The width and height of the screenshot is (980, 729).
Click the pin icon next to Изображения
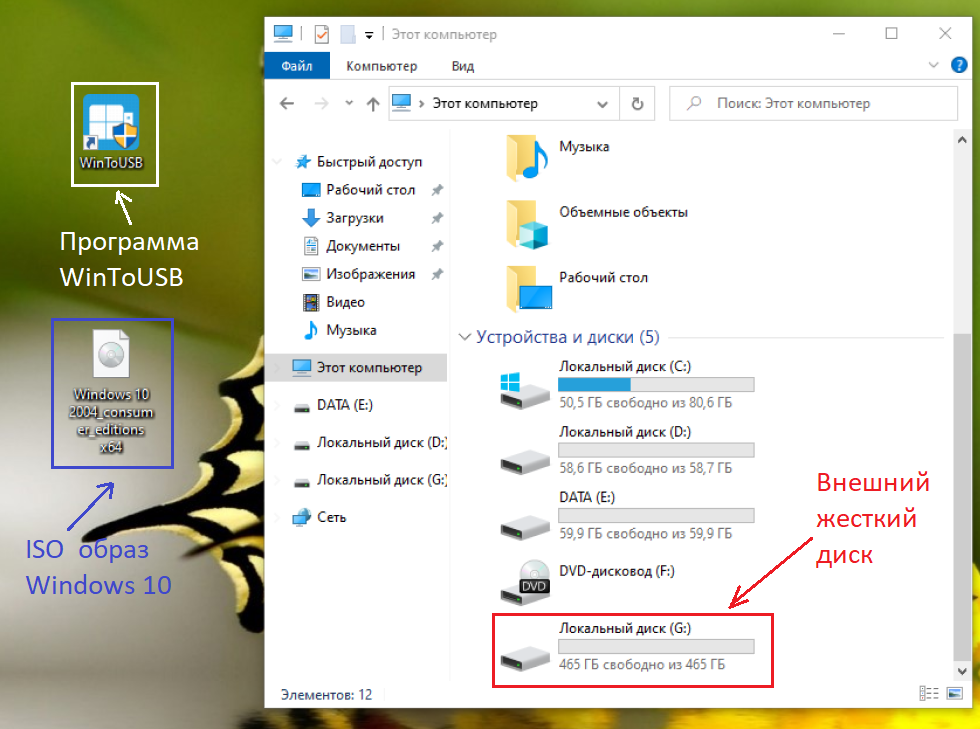point(437,274)
